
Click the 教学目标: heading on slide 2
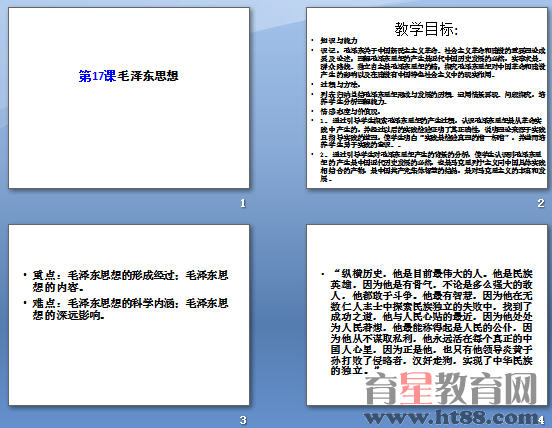[x=426, y=29]
